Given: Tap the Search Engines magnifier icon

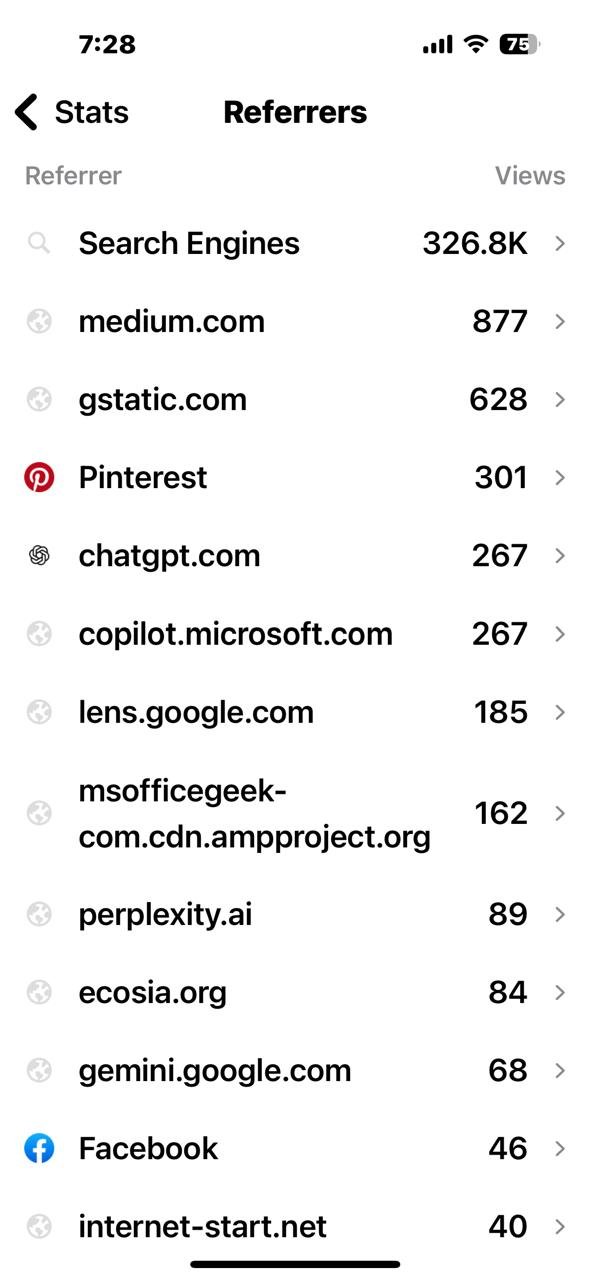Looking at the screenshot, I should click(39, 243).
